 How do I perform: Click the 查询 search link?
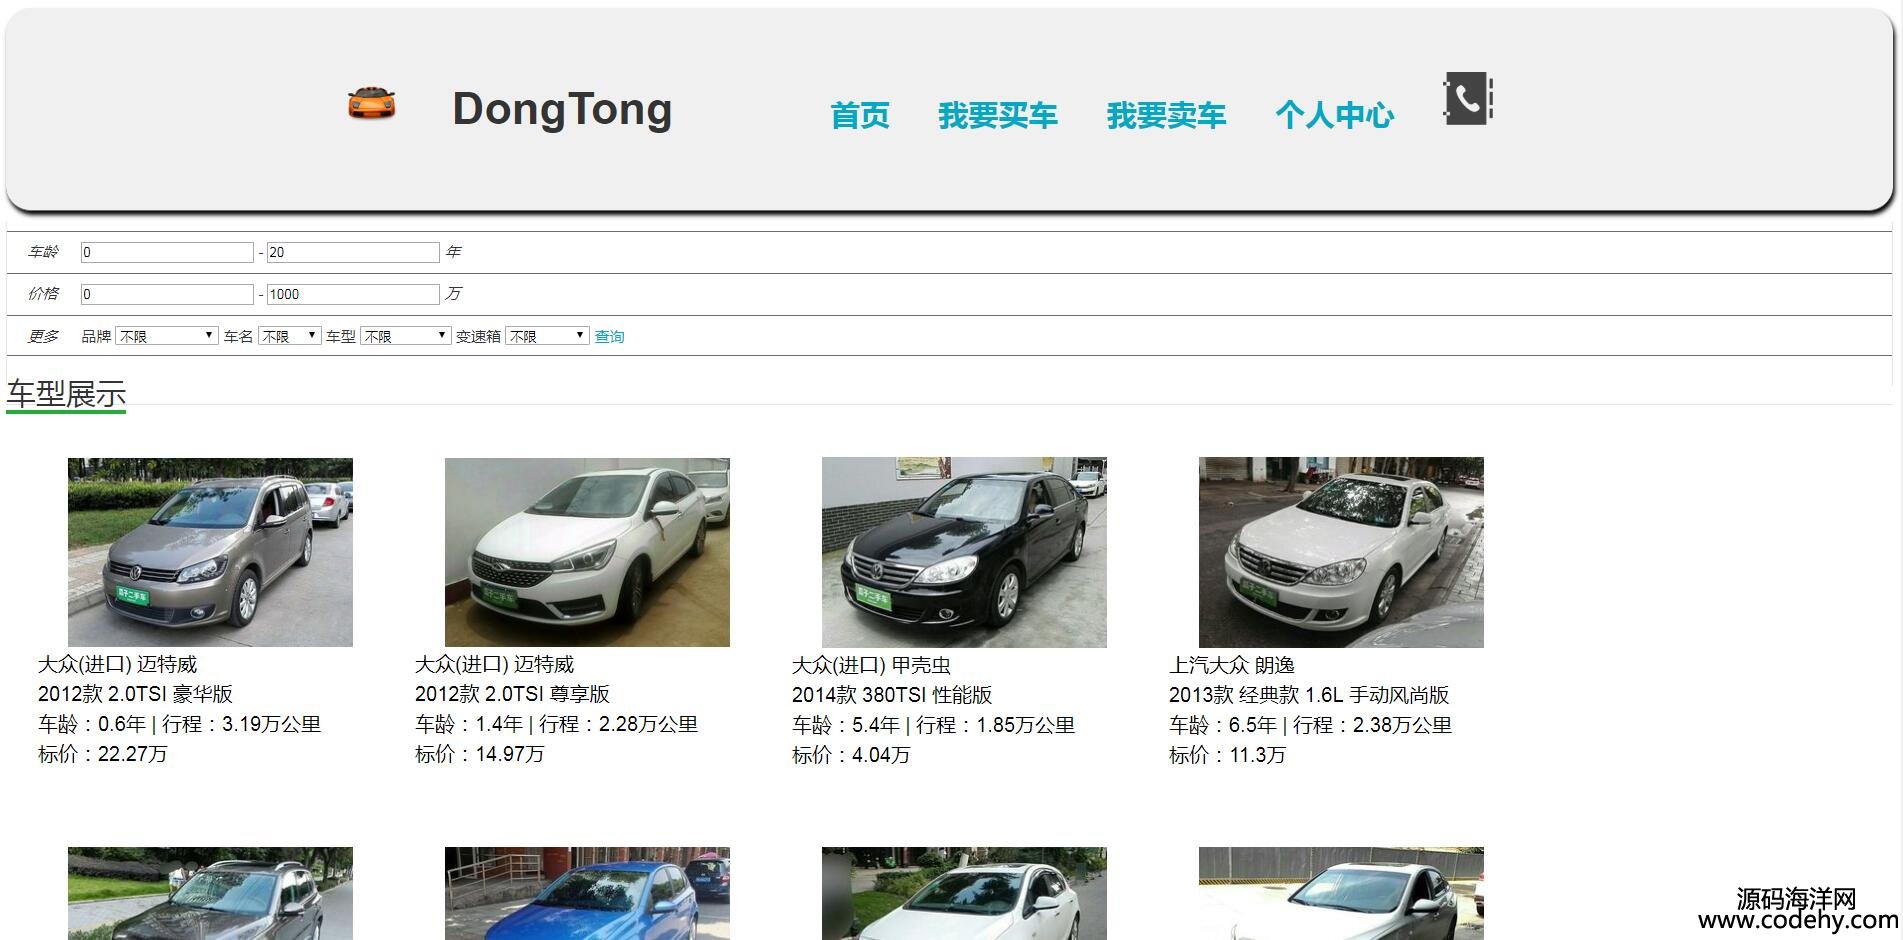pos(609,337)
